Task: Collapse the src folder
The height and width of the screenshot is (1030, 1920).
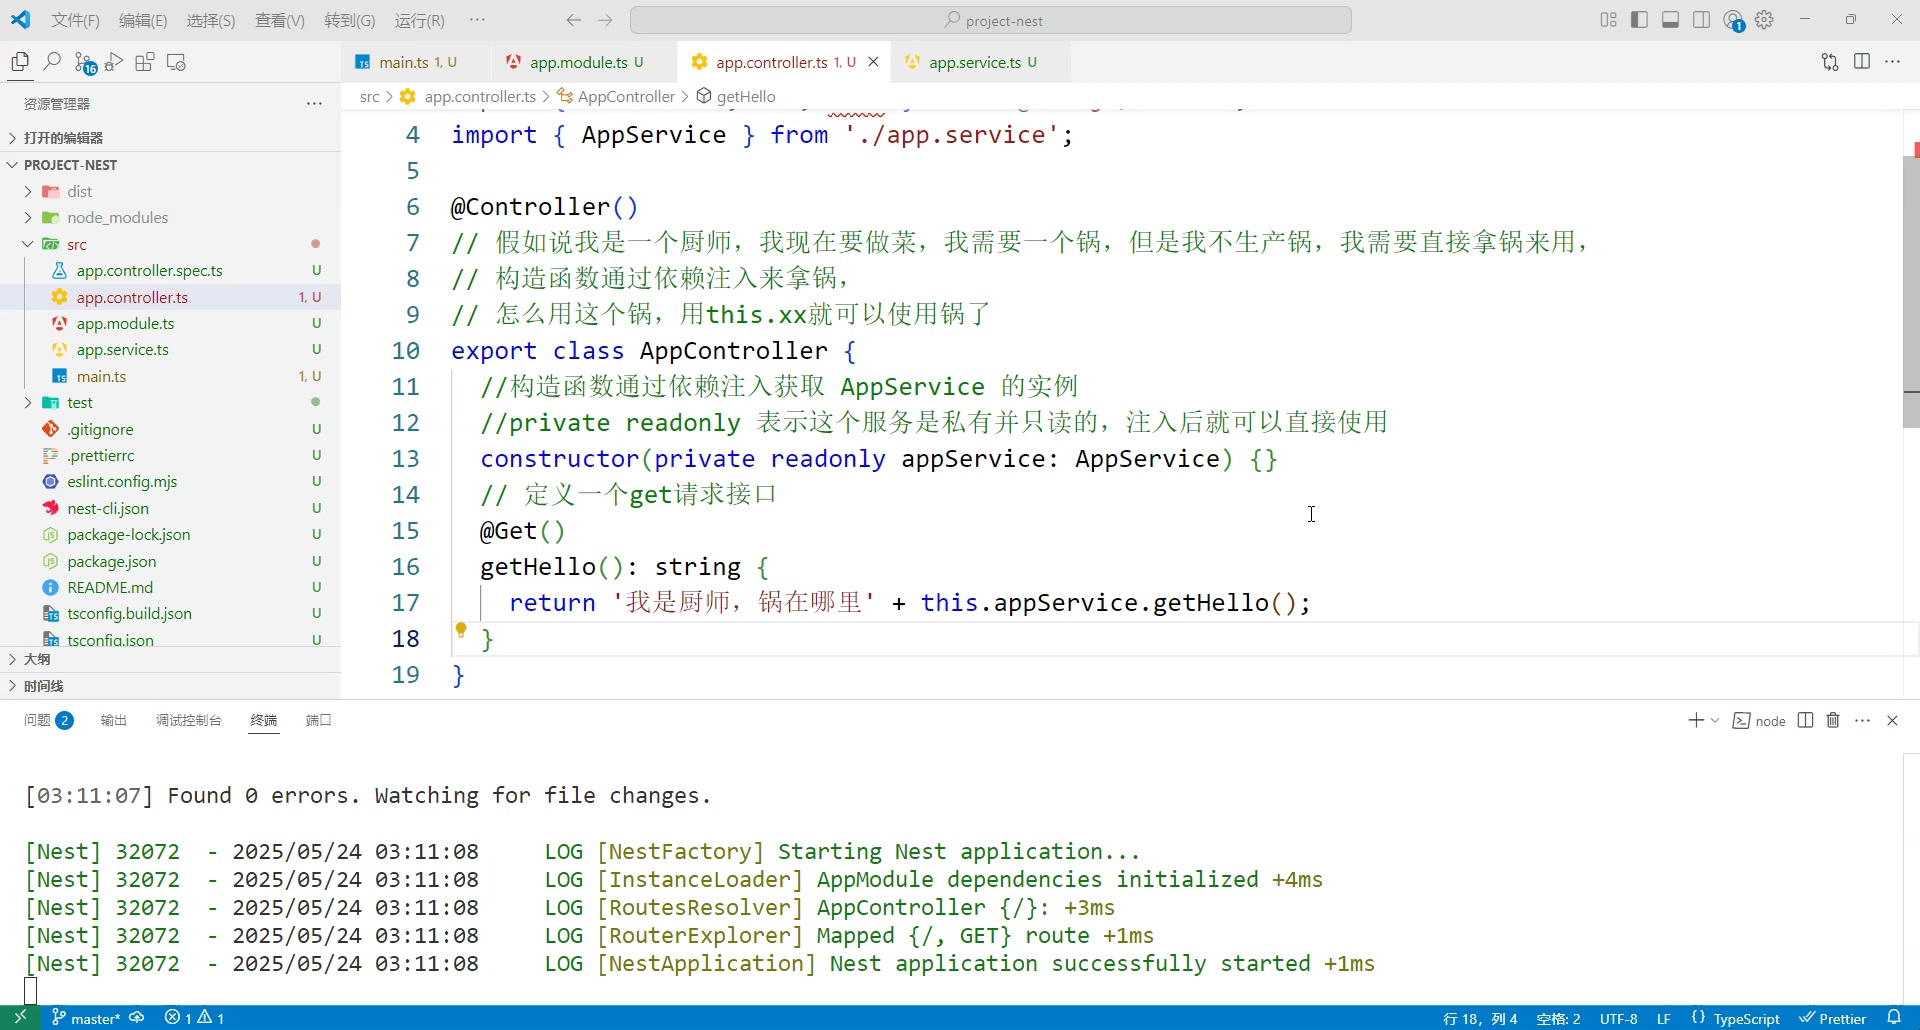Action: coord(76,244)
